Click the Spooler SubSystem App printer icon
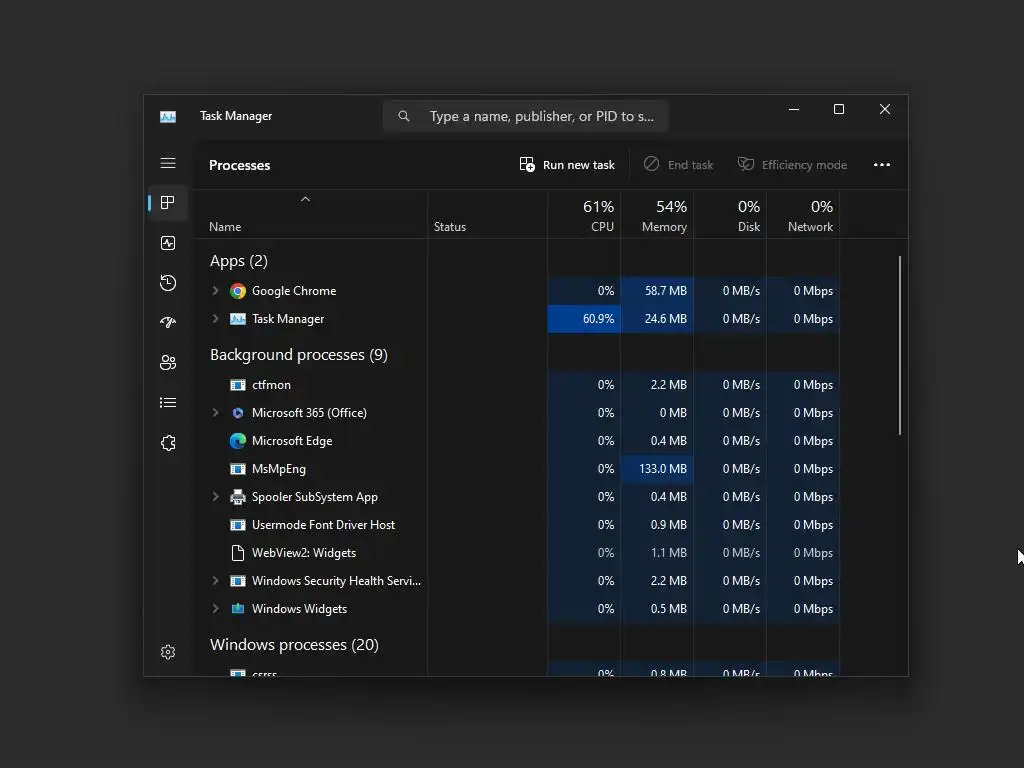Screen dimensions: 1024x768 point(238,497)
